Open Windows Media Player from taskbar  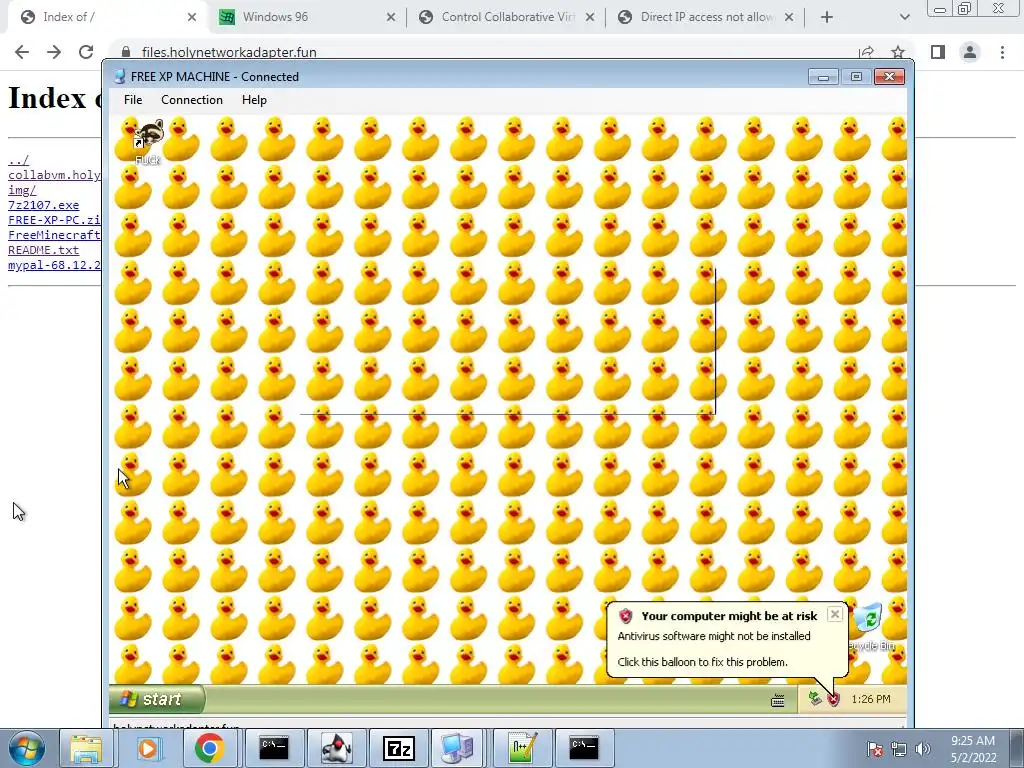147,748
